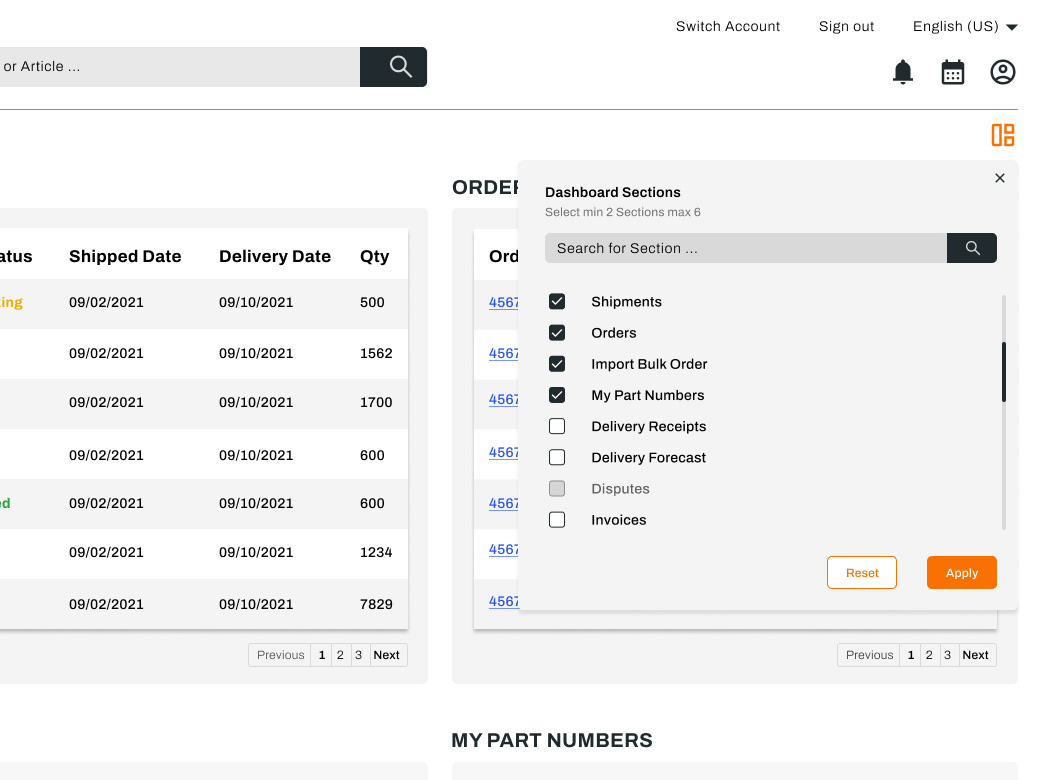Click the sections list scrollbar thumb
The image size is (1041, 780).
tap(1004, 372)
